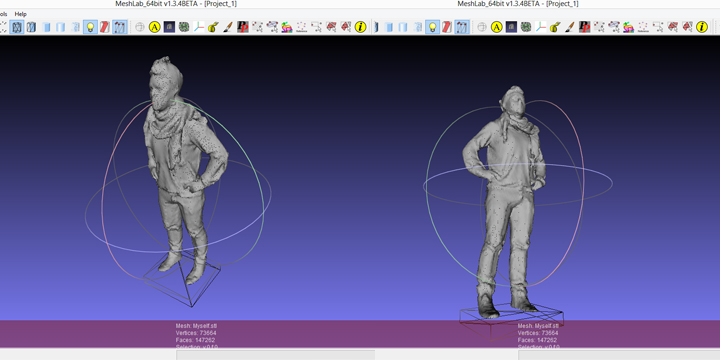
Task: Select the axis manipulator icon in left window
Action: (x=198, y=27)
